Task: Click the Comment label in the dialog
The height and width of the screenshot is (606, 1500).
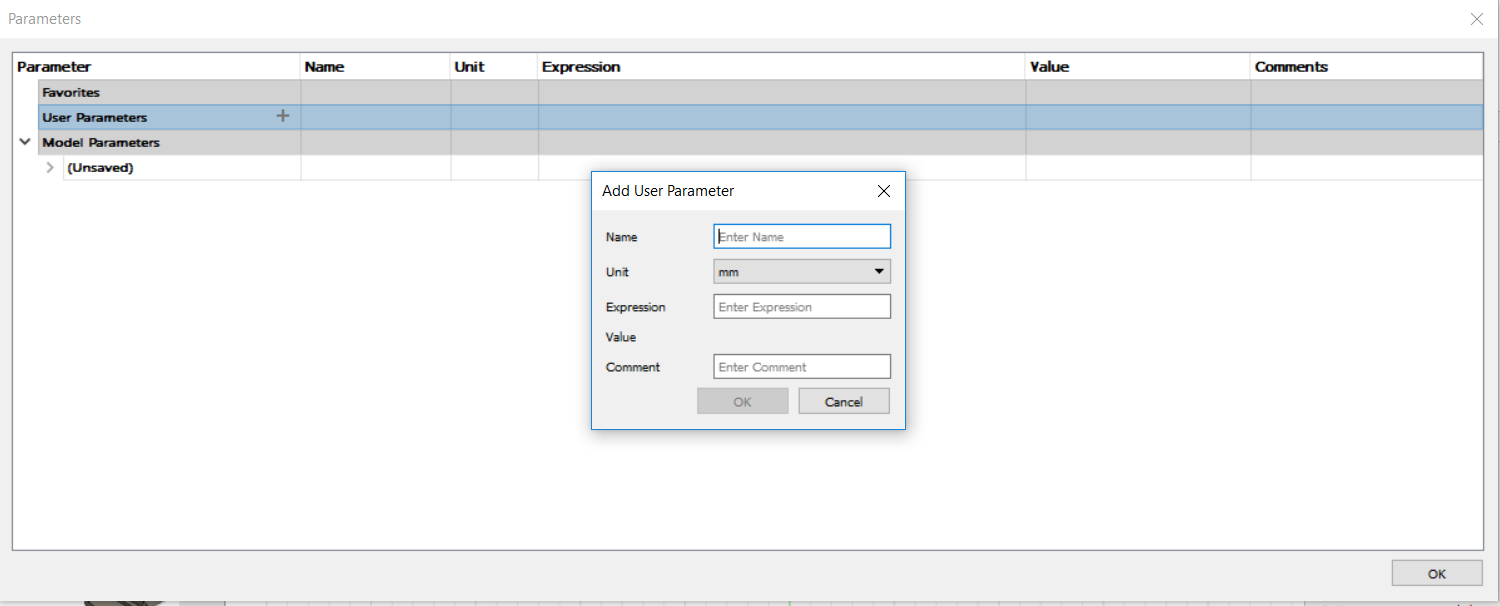Action: pyautogui.click(x=633, y=367)
